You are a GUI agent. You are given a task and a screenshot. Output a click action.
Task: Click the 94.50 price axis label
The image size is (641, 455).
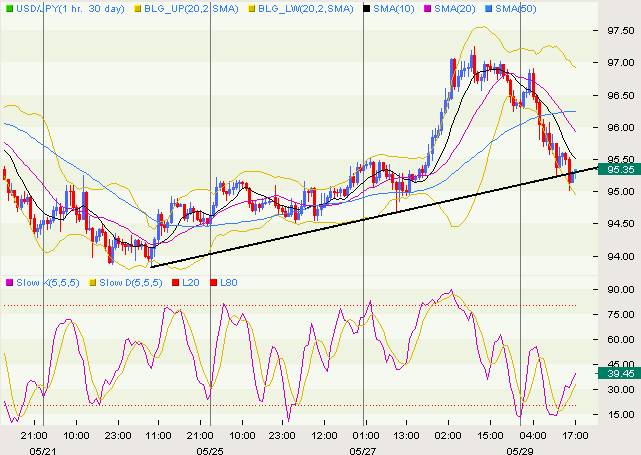pyautogui.click(x=621, y=224)
